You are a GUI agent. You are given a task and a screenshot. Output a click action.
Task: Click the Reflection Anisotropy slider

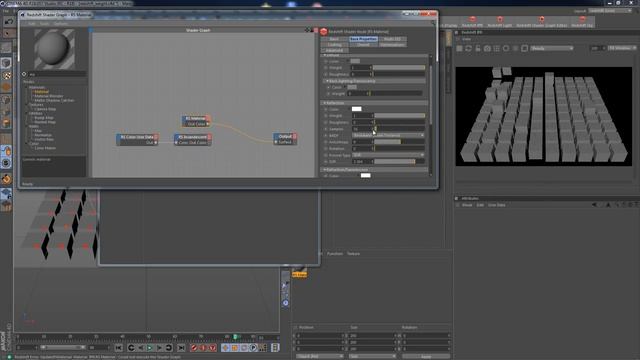399,142
